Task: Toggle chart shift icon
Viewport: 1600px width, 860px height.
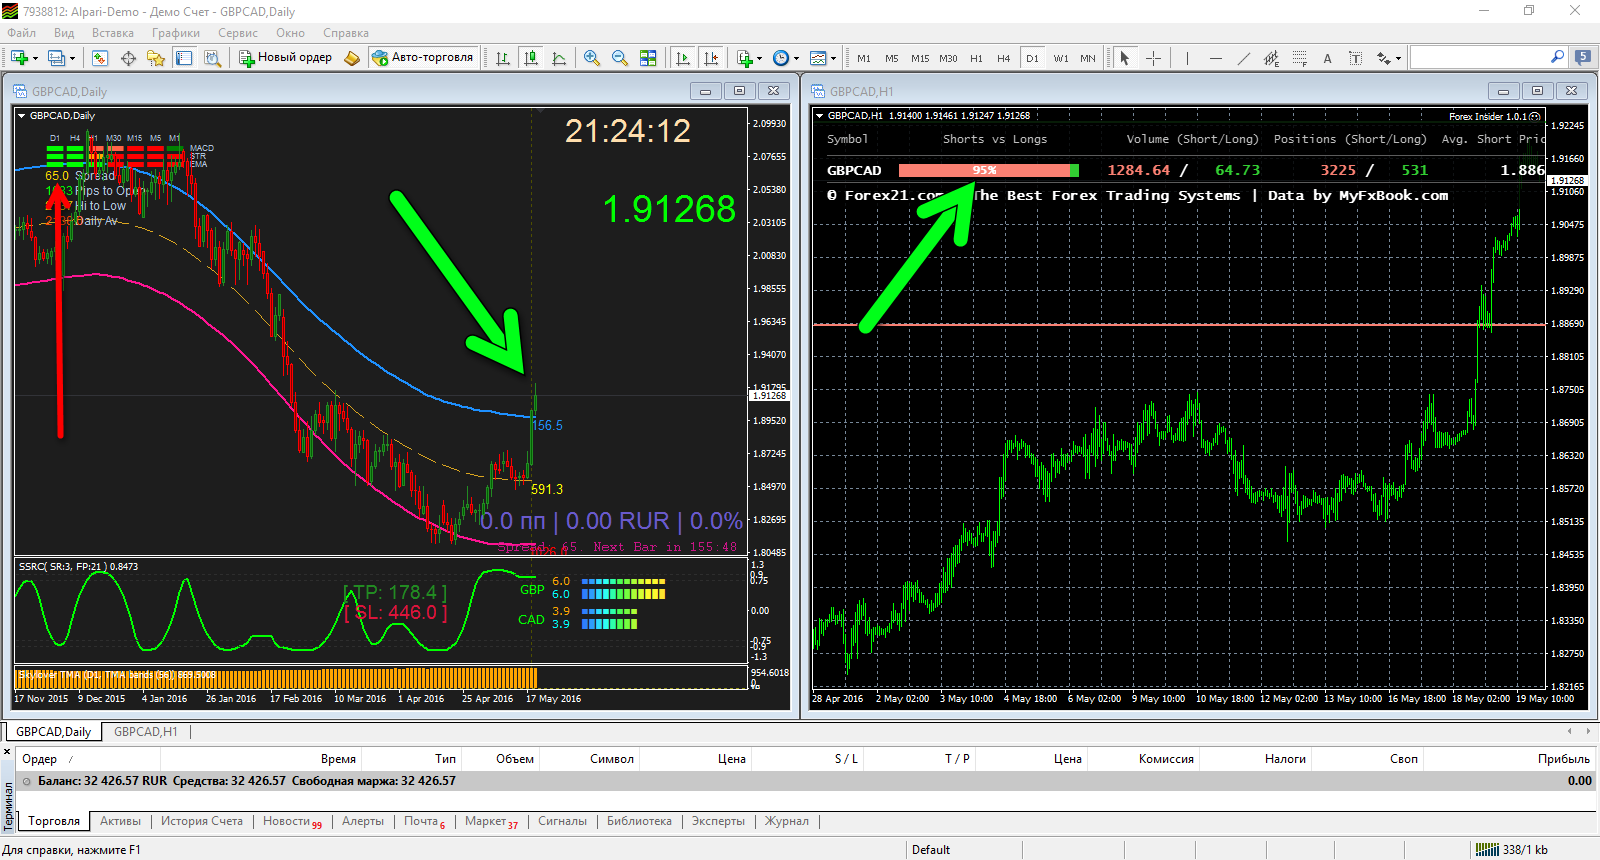Action: (711, 58)
